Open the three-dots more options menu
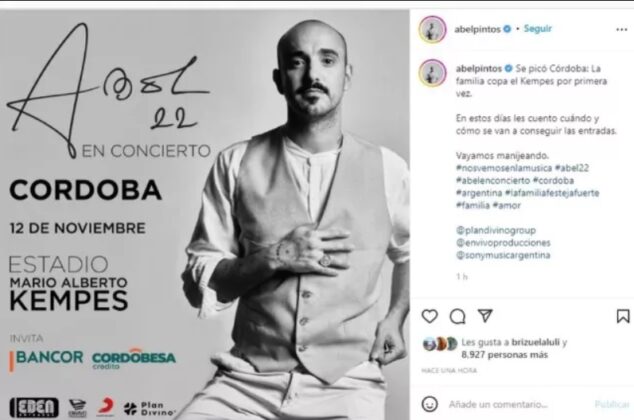The height and width of the screenshot is (420, 634). (621, 30)
